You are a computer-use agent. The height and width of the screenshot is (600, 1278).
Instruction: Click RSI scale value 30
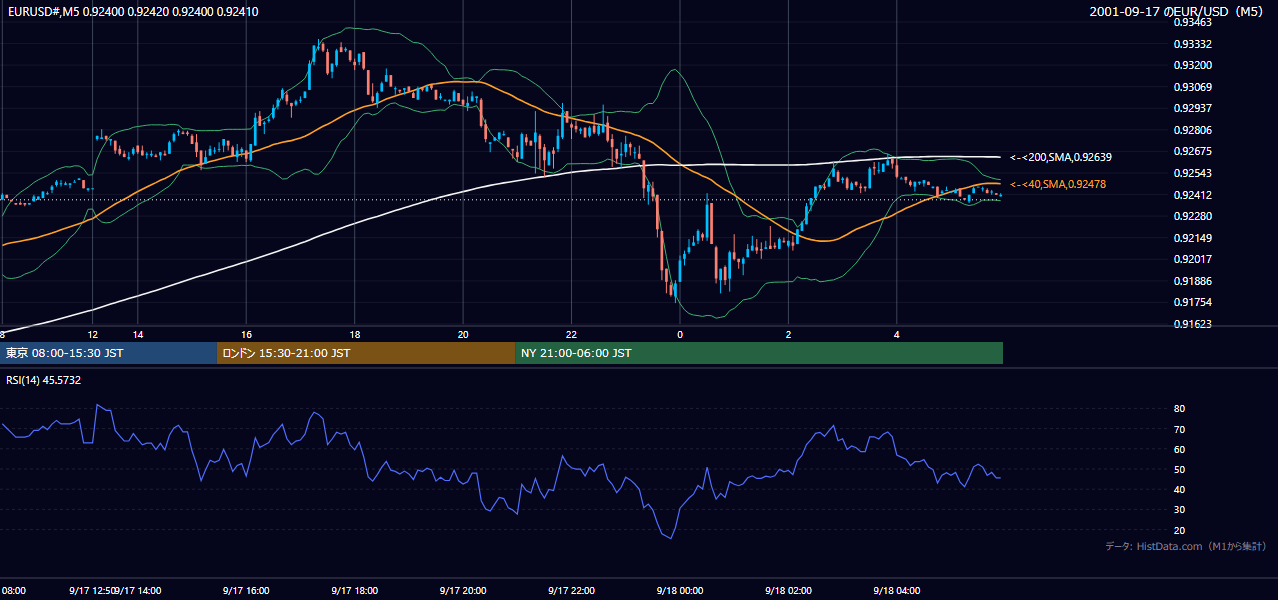[x=1179, y=509]
